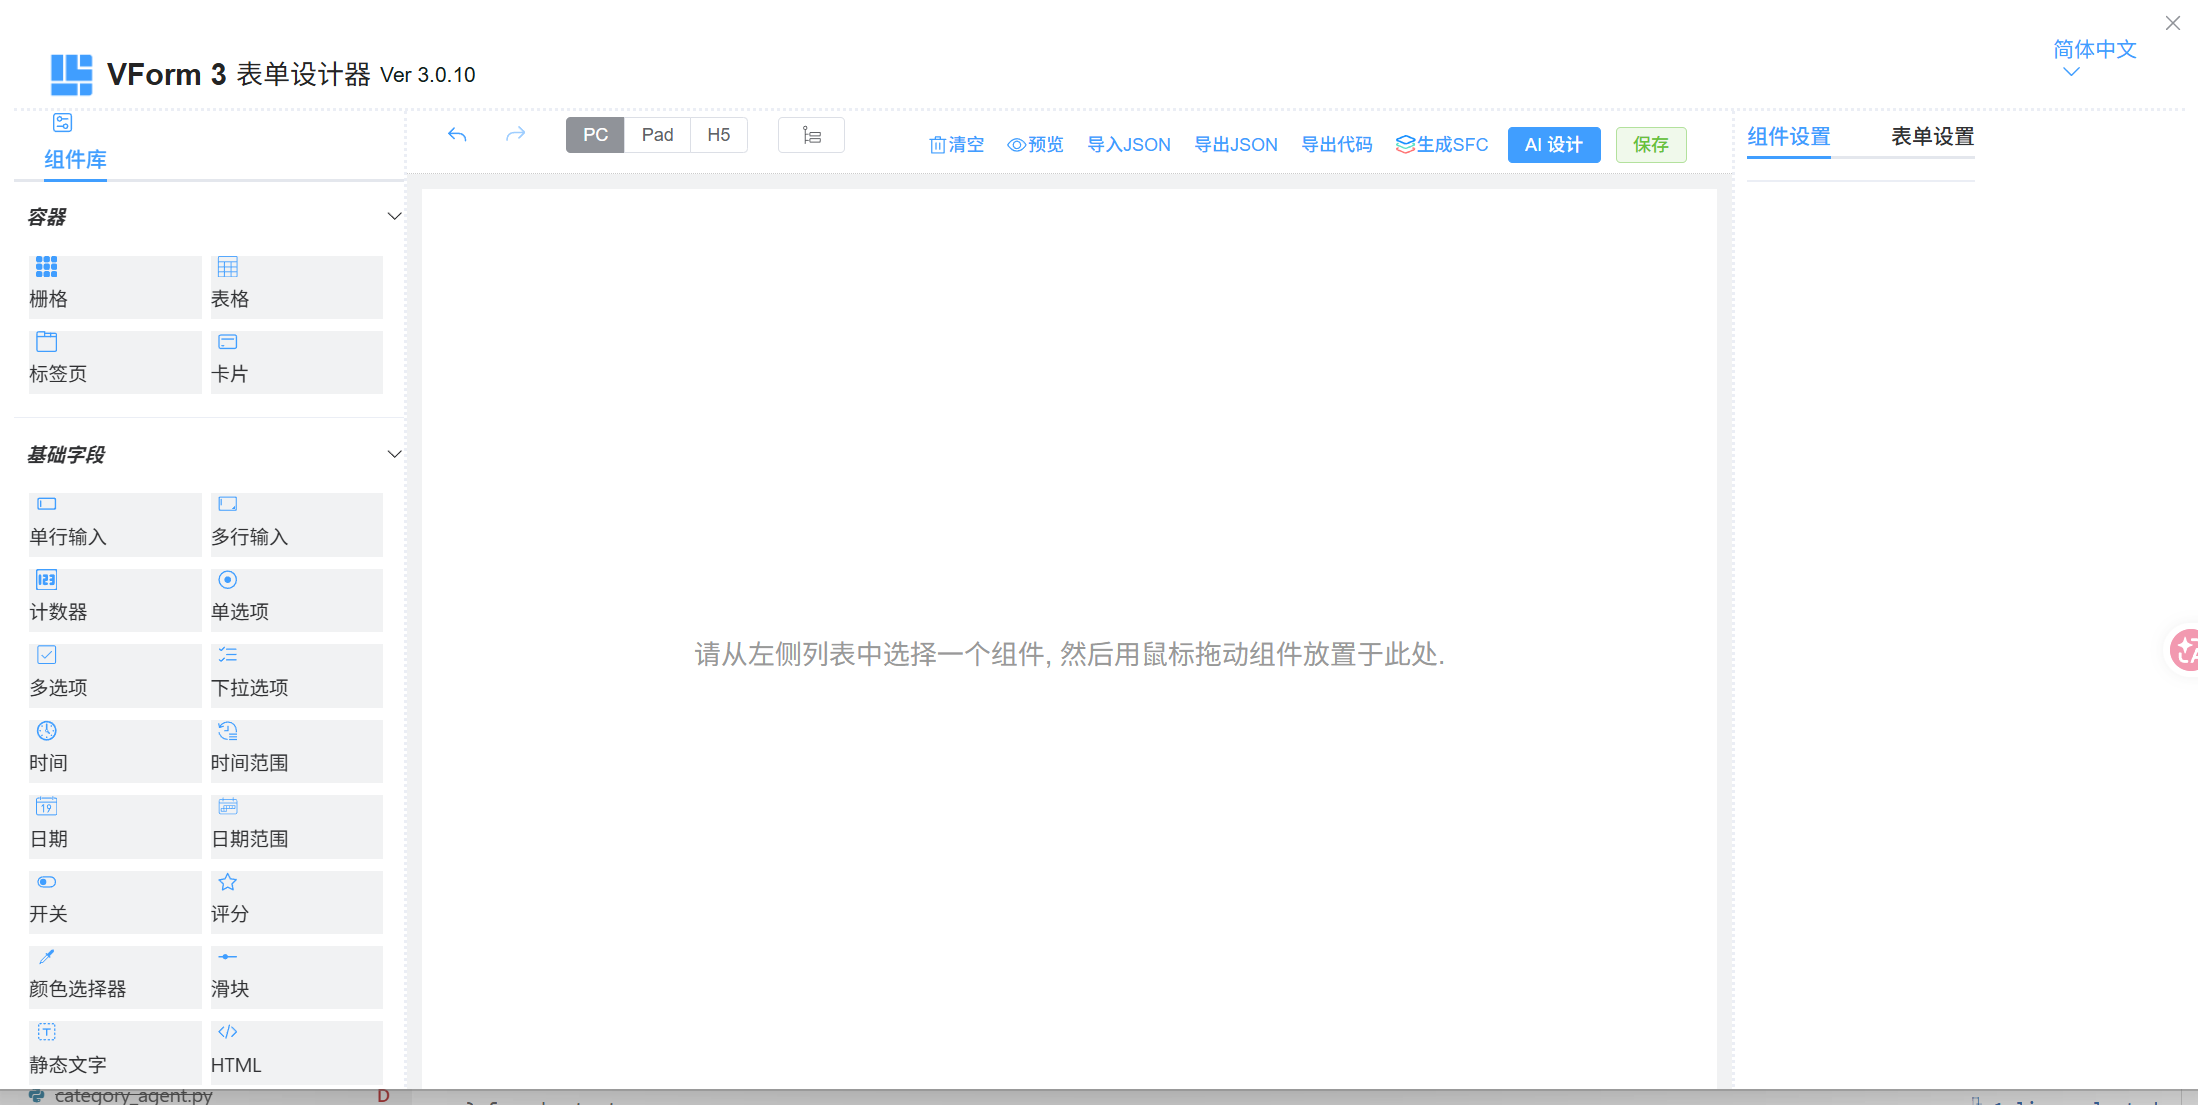Collapse the 容器 section chevron

click(394, 216)
